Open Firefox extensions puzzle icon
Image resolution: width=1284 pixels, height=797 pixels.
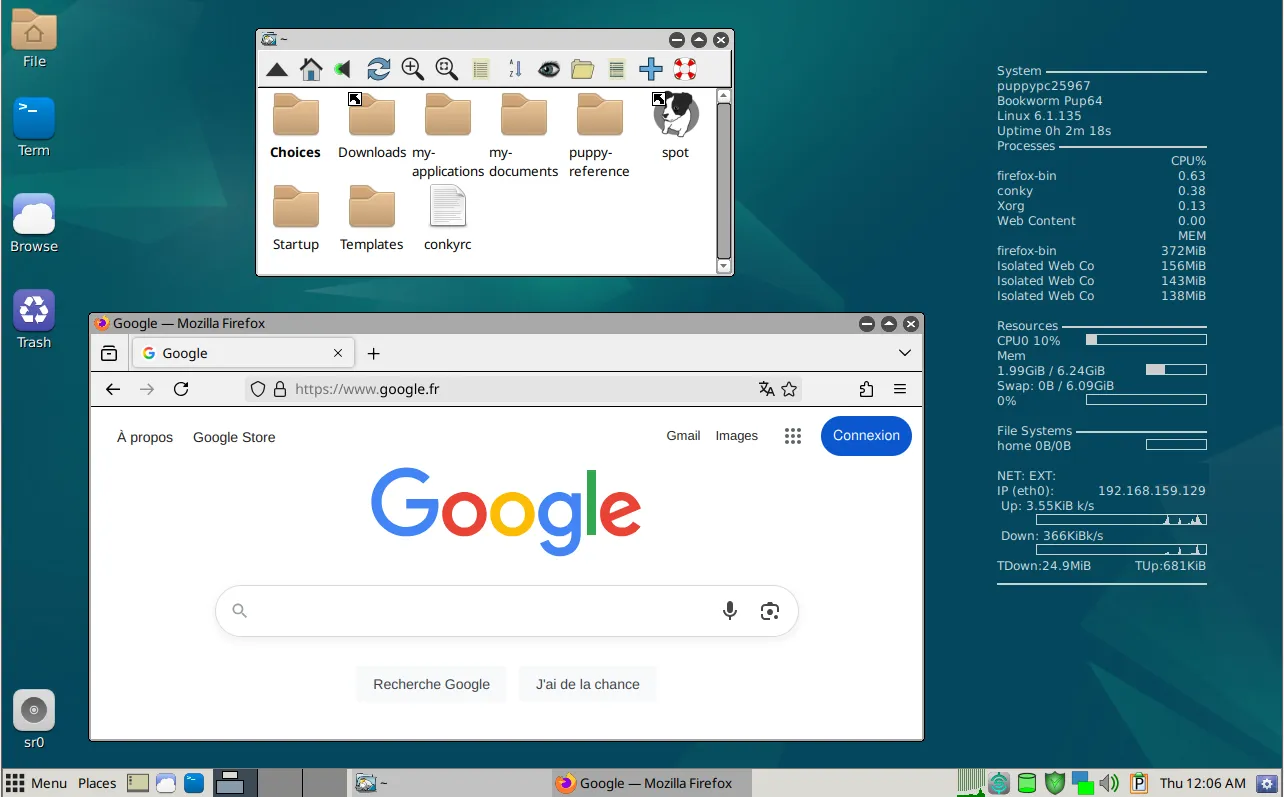tap(866, 389)
